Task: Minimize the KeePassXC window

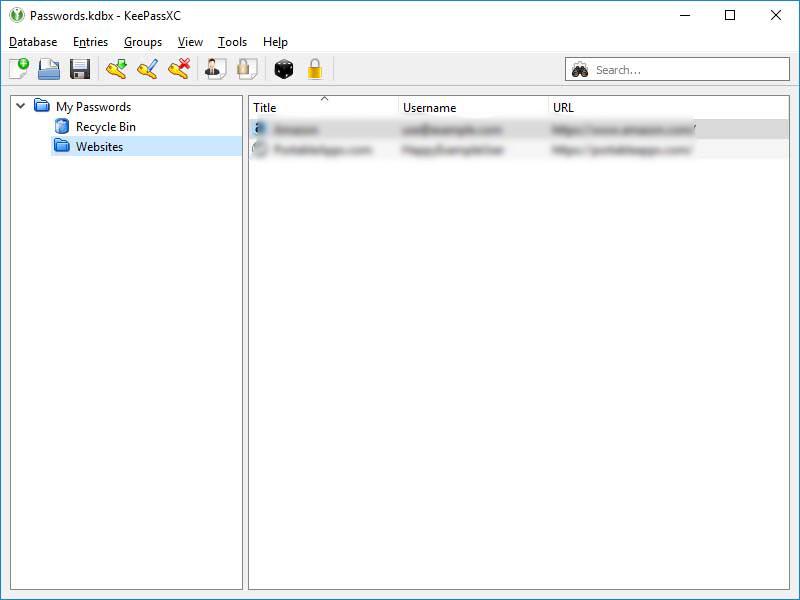Action: pyautogui.click(x=685, y=15)
